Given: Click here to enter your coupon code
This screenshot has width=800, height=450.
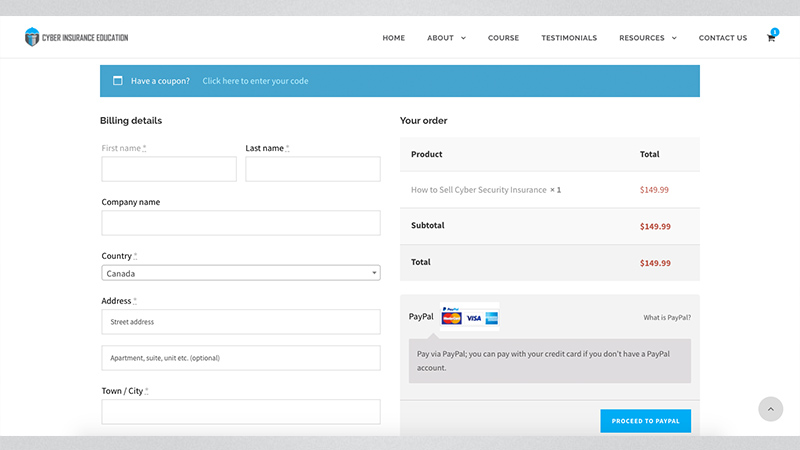Looking at the screenshot, I should [255, 81].
